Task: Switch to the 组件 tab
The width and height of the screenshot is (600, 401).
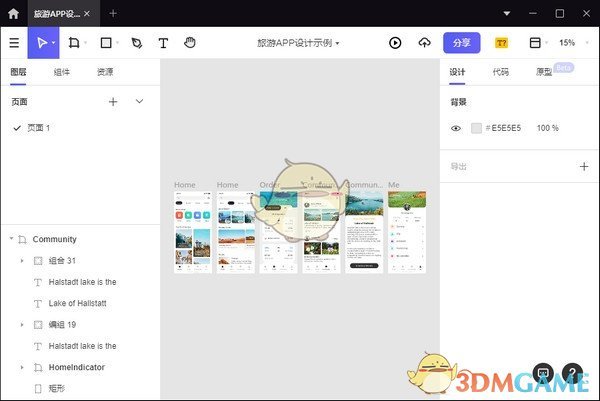Action: pyautogui.click(x=61, y=72)
